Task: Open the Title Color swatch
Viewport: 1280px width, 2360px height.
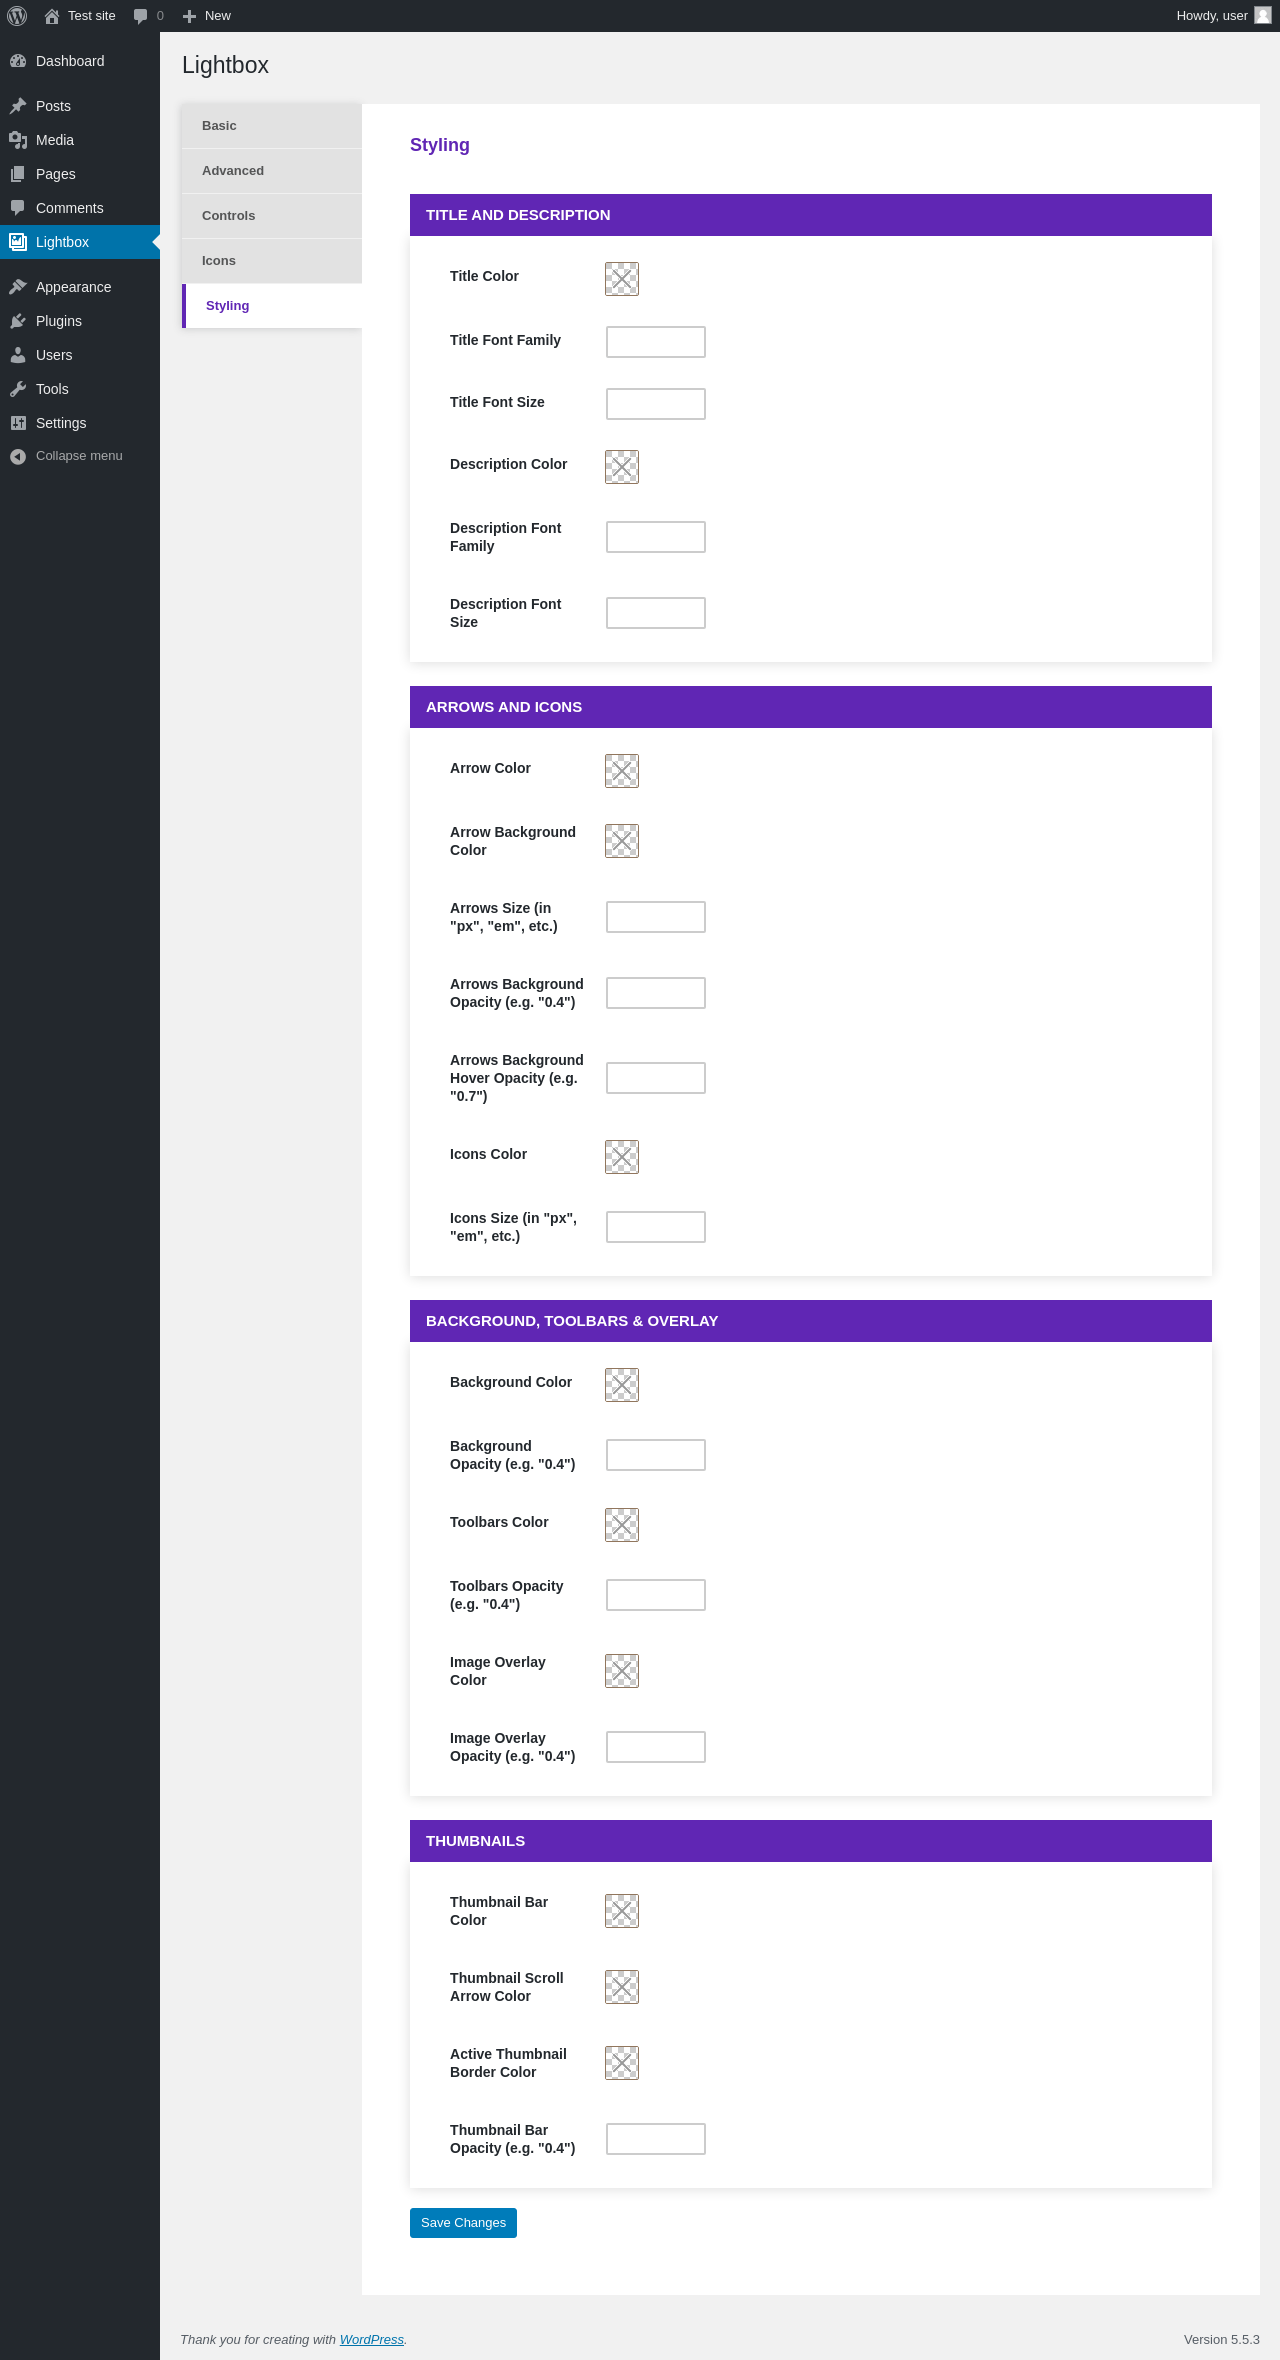Action: click(622, 279)
